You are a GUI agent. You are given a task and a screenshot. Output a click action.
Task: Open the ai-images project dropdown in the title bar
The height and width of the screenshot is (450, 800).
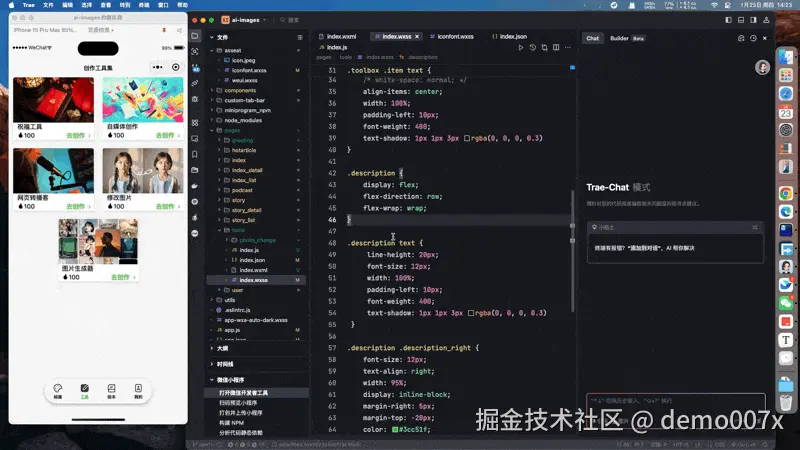(x=245, y=20)
